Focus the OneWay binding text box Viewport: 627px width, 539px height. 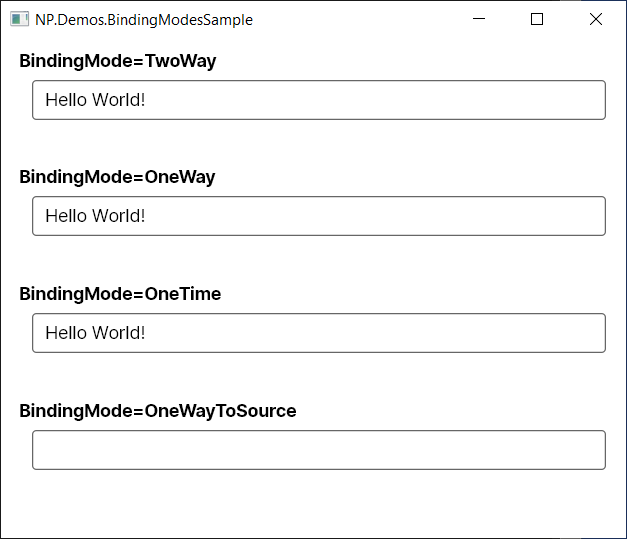tap(319, 216)
